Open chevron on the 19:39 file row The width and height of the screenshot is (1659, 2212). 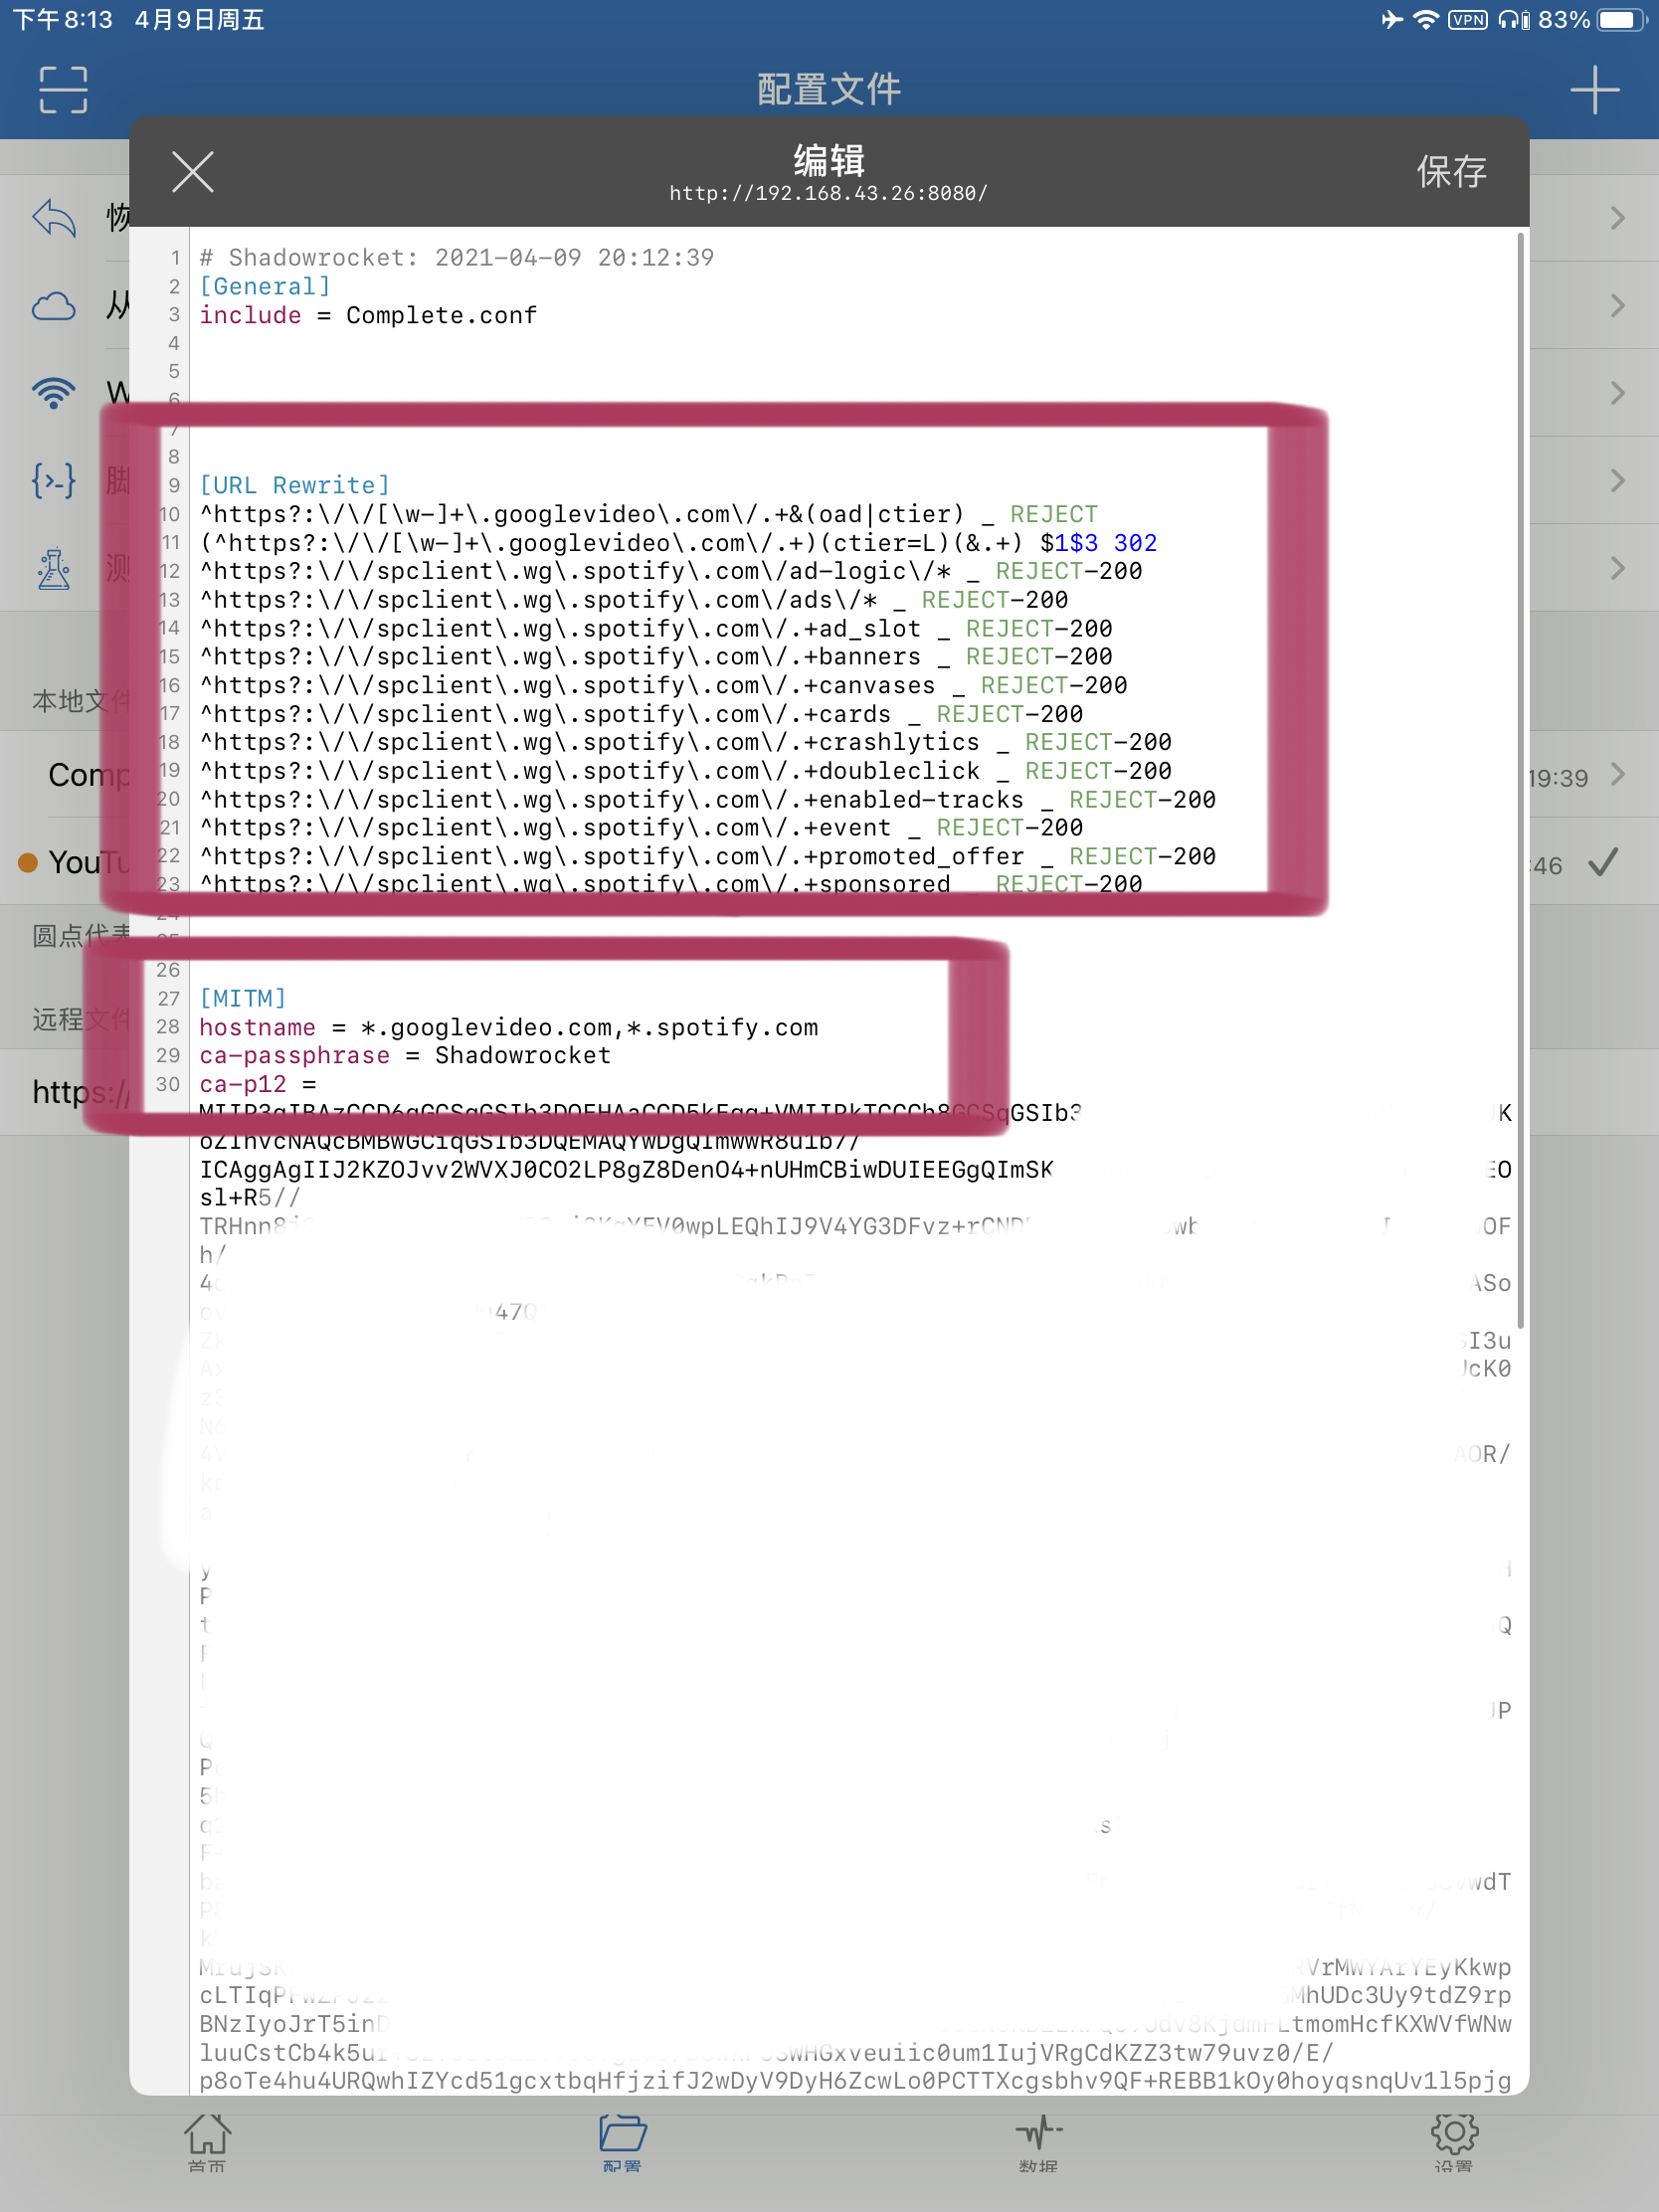[x=1617, y=775]
